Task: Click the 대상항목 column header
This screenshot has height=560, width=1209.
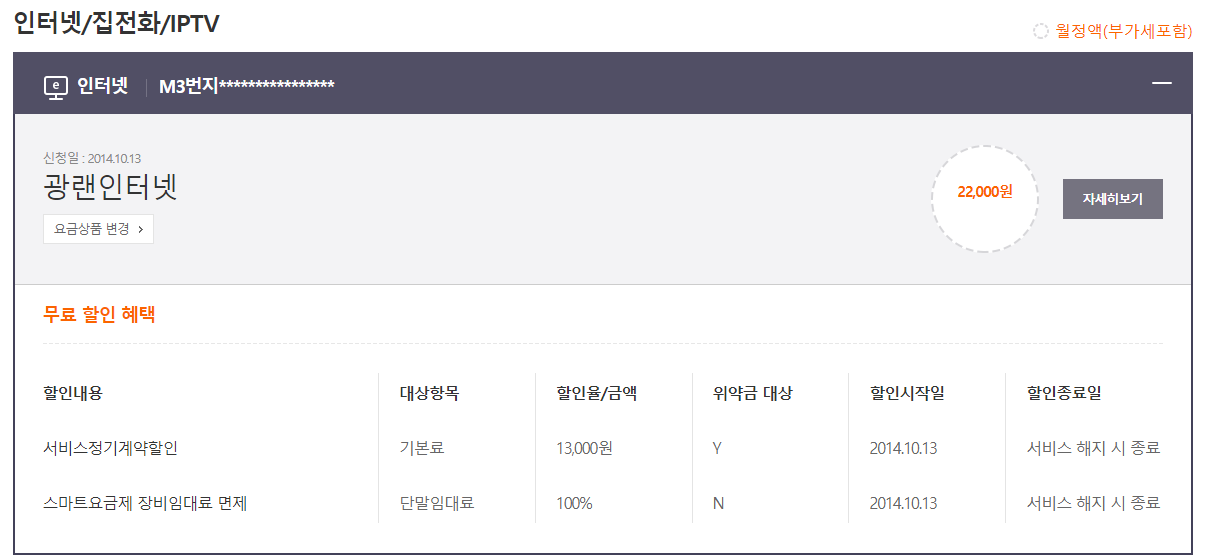Action: coord(429,393)
